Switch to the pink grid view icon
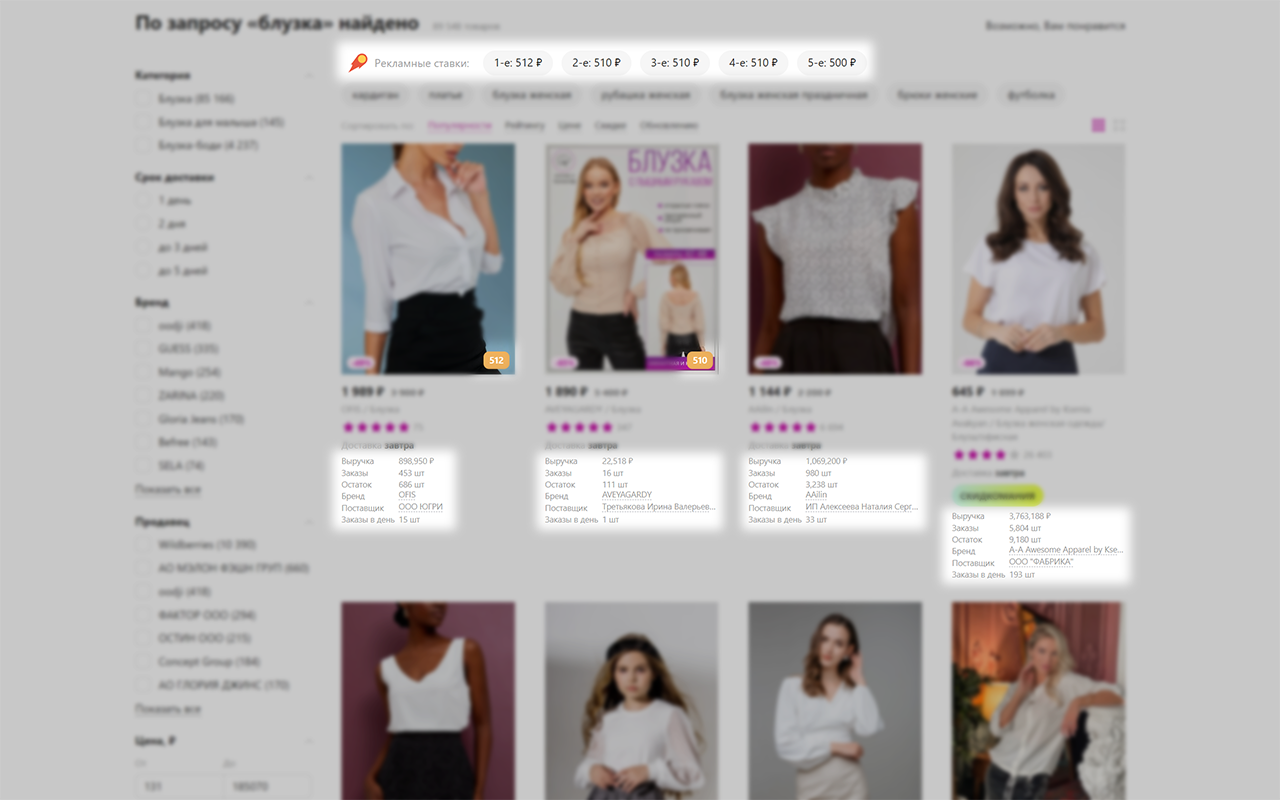1280x800 pixels. [1098, 125]
